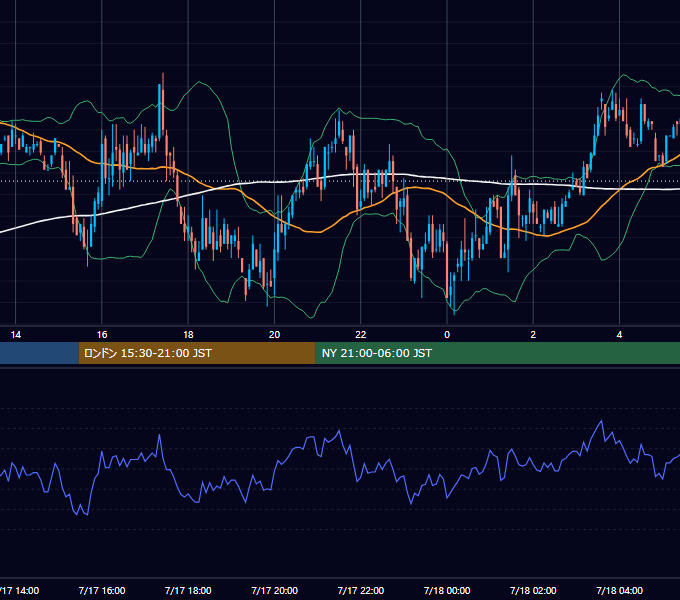The height and width of the screenshot is (600, 680).
Task: Click the 7/18 00:00 date label
Action: tap(447, 590)
